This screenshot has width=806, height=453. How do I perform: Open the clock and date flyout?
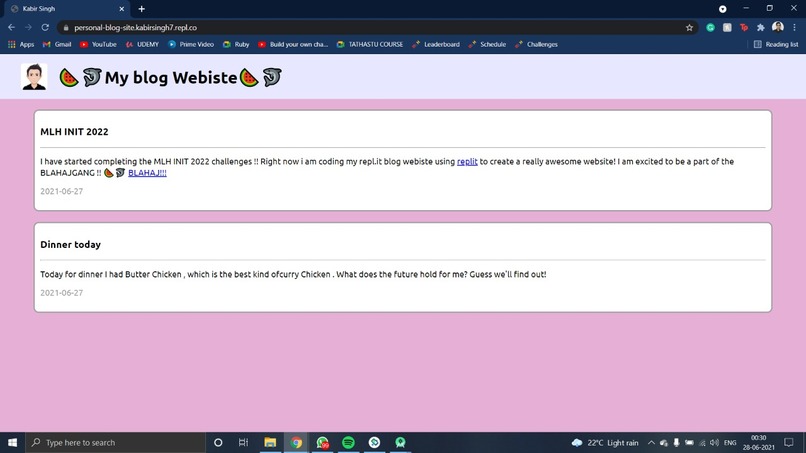click(x=759, y=443)
